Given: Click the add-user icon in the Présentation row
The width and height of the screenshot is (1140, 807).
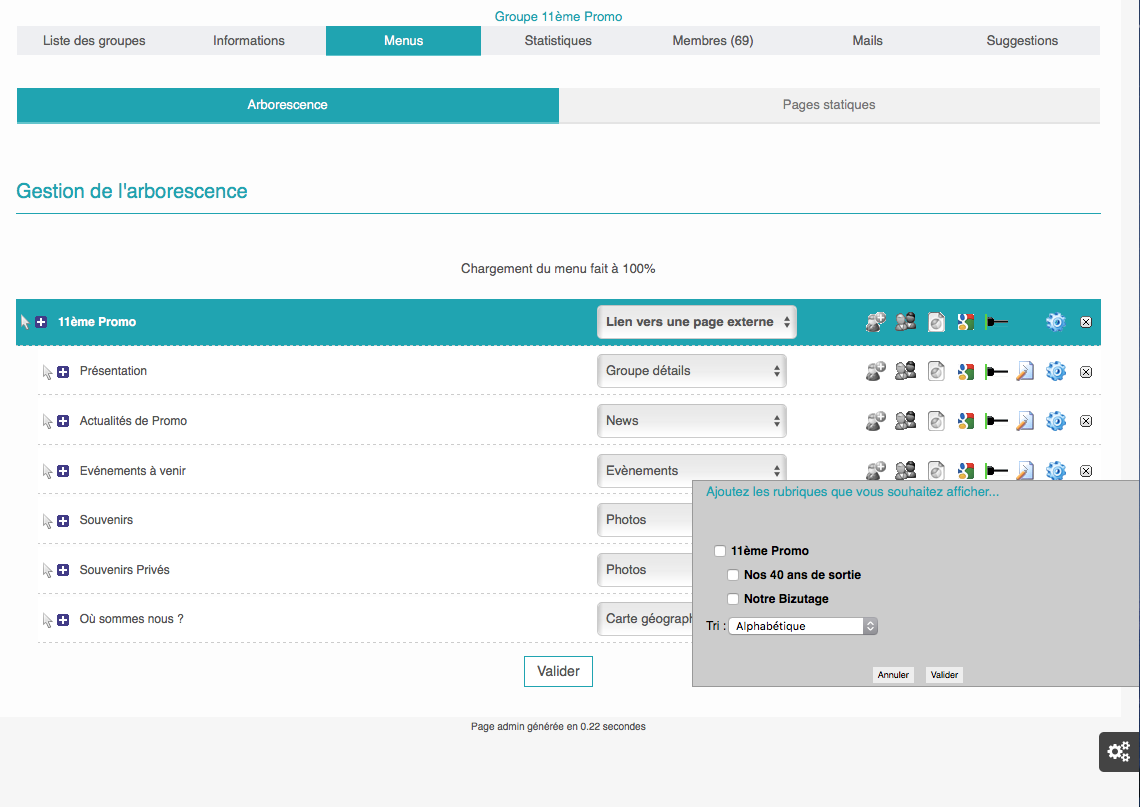Looking at the screenshot, I should [875, 371].
